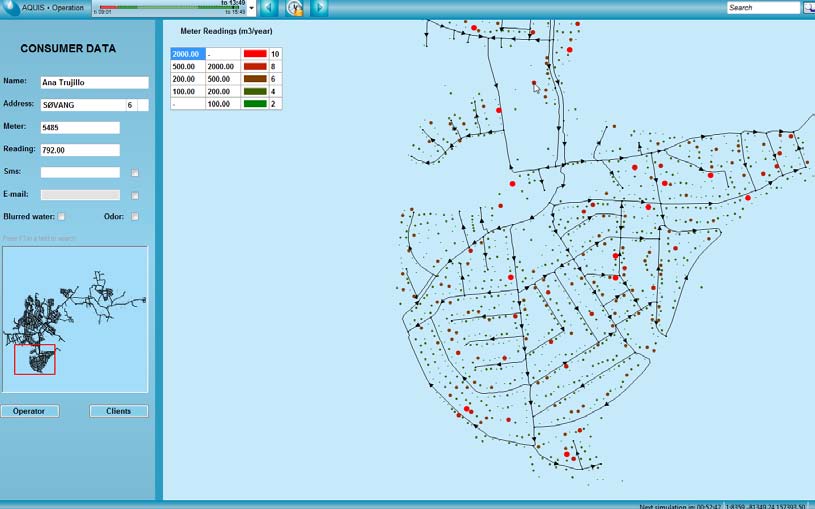Click the dark red legend swatch for size 8
Screen dimensions: 815x509
point(255,67)
